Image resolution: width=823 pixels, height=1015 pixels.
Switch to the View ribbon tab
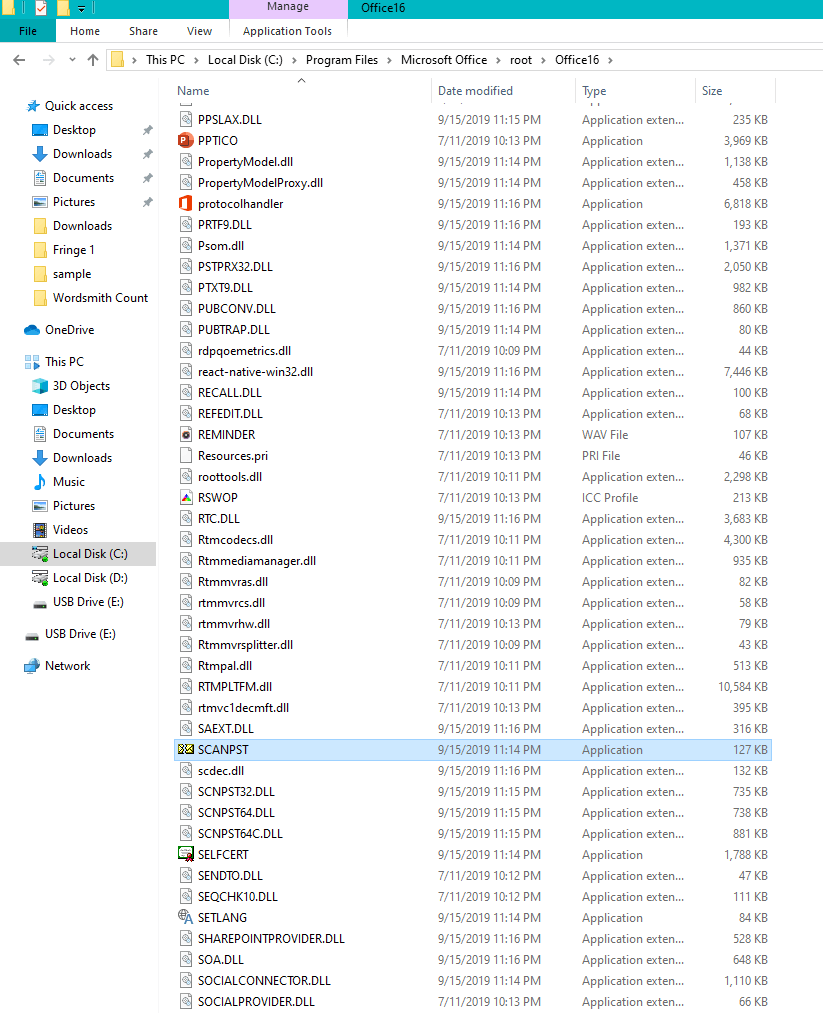[199, 31]
